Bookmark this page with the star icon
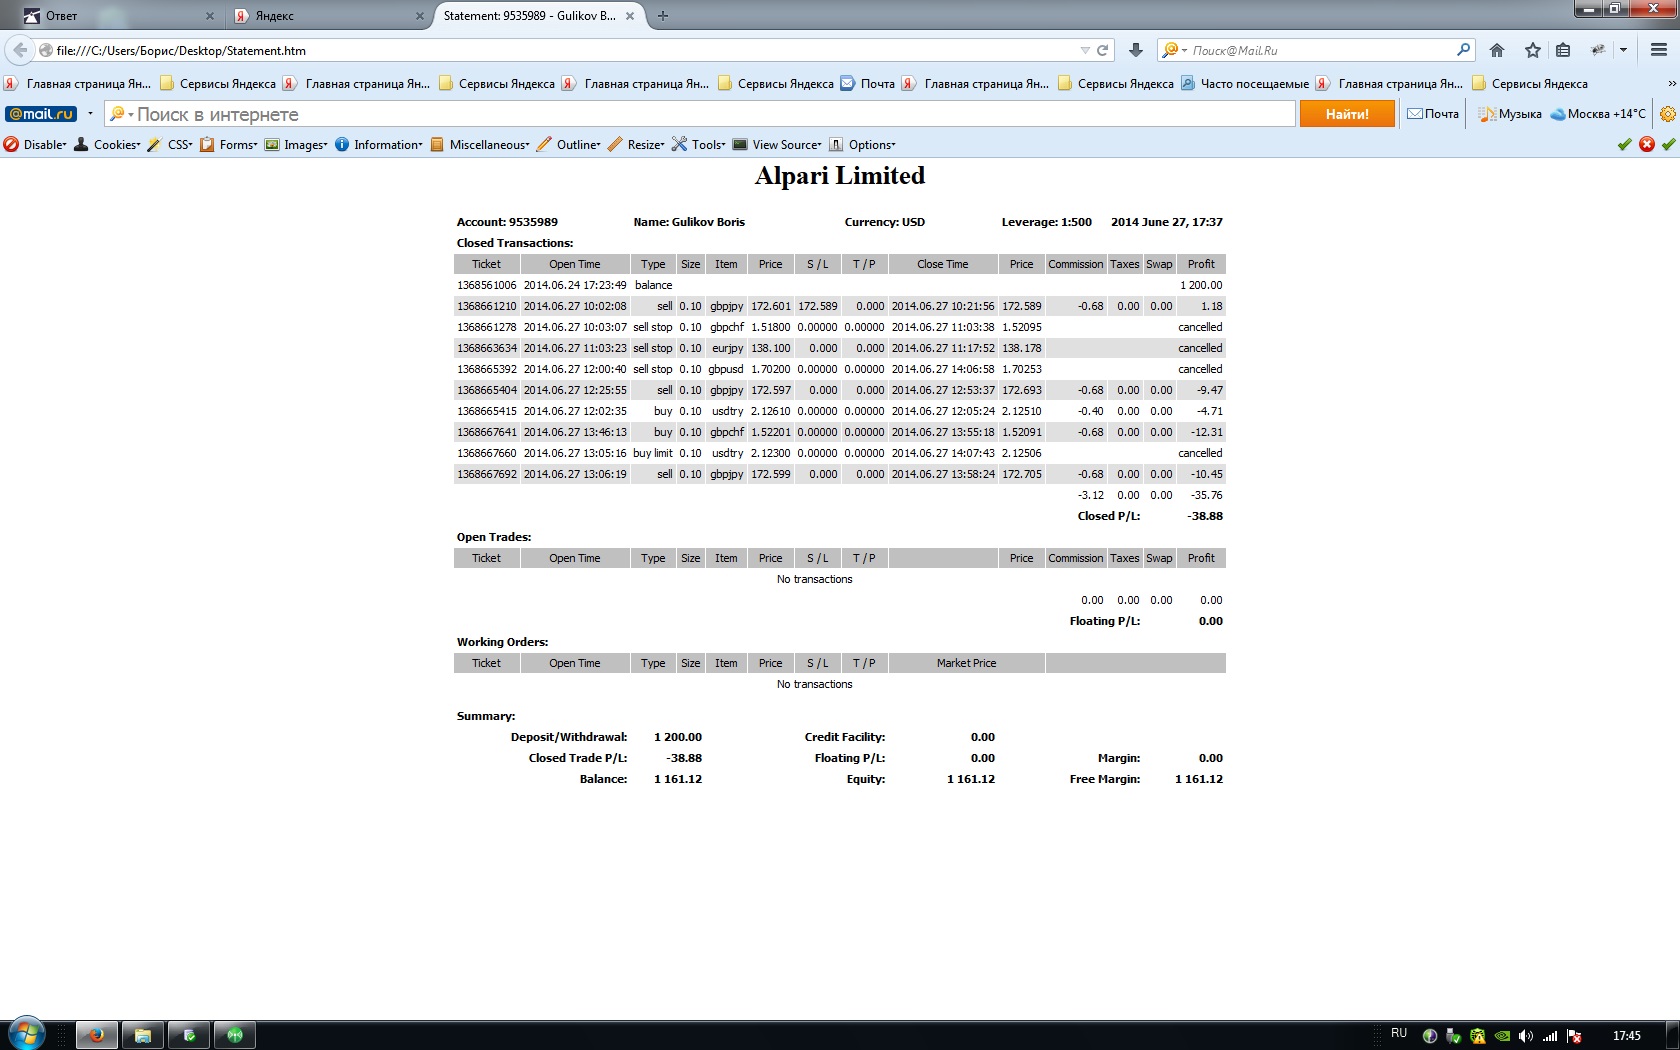The width and height of the screenshot is (1680, 1050). click(1533, 50)
